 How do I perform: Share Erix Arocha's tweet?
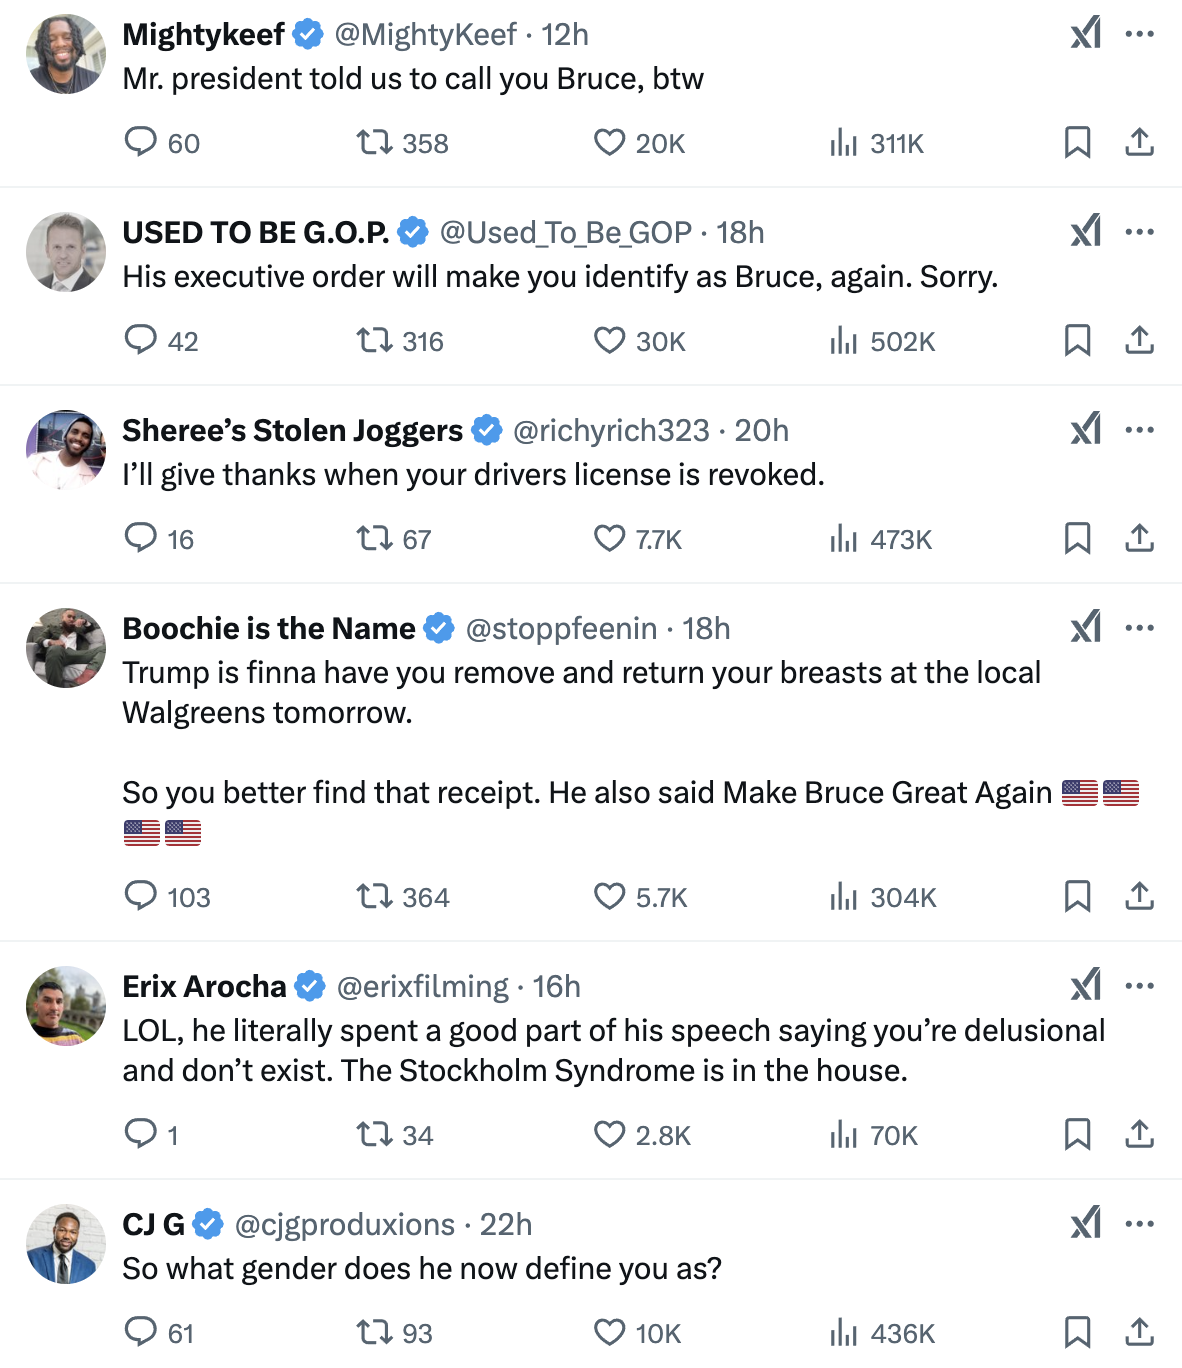pos(1139,1135)
